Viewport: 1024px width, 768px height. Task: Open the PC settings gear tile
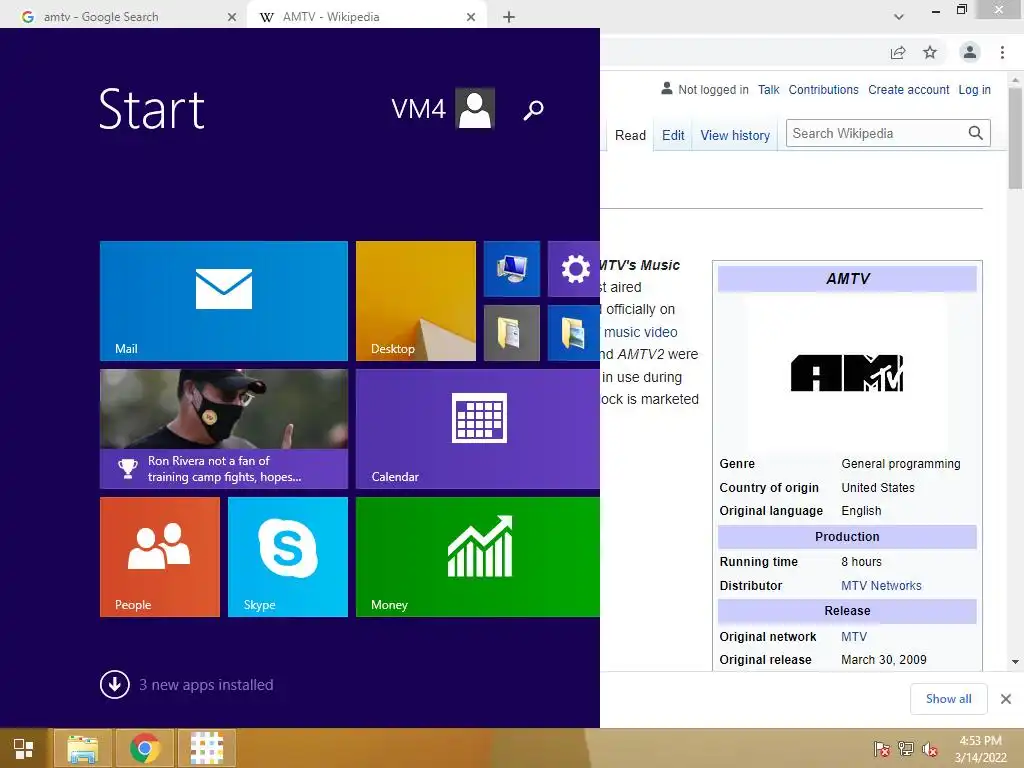pyautogui.click(x=574, y=268)
